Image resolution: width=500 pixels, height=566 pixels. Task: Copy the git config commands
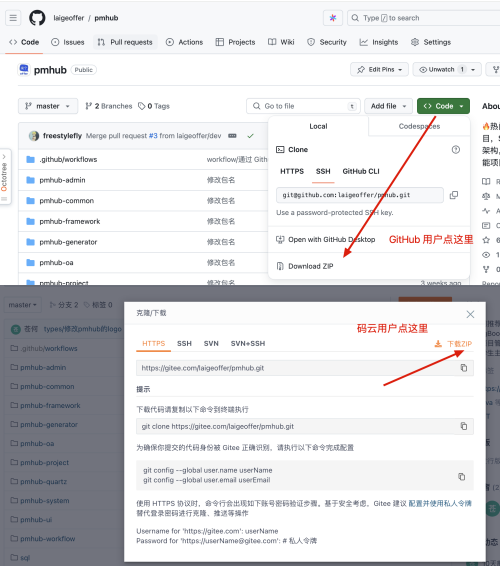[462, 476]
